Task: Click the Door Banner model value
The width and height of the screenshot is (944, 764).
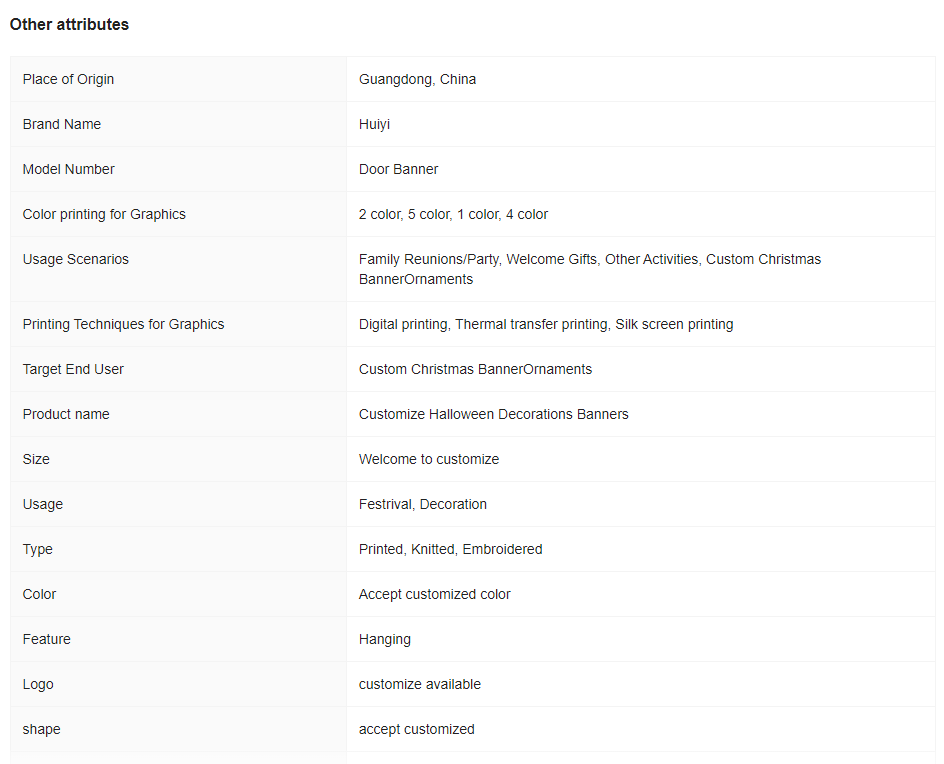Action: pyautogui.click(x=399, y=169)
